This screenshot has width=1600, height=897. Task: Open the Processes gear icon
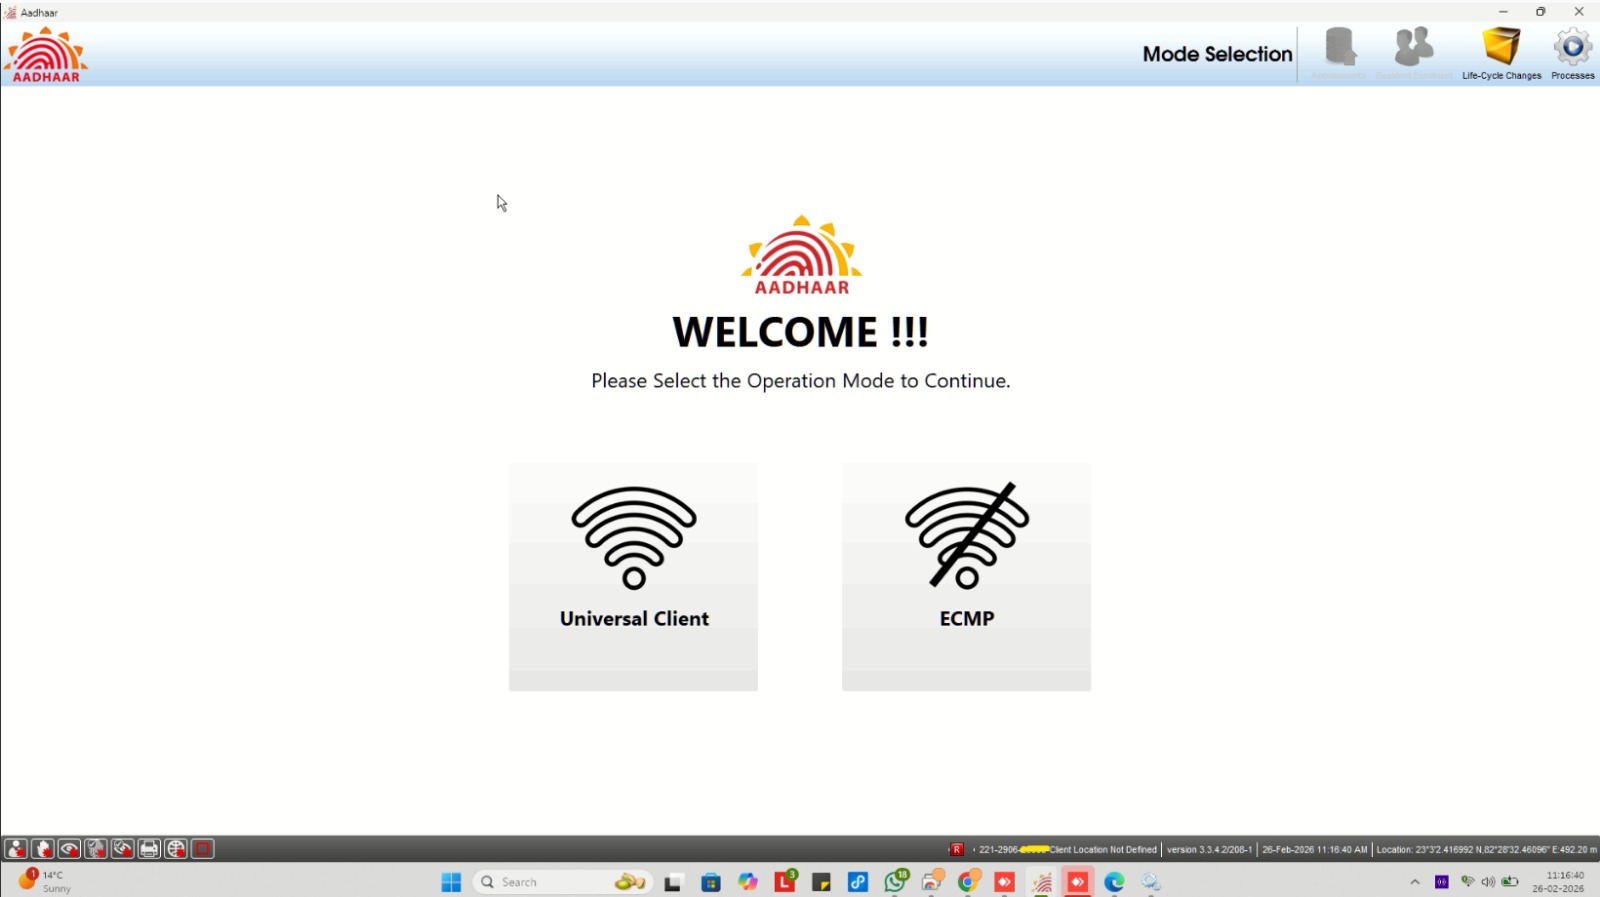click(x=1572, y=54)
